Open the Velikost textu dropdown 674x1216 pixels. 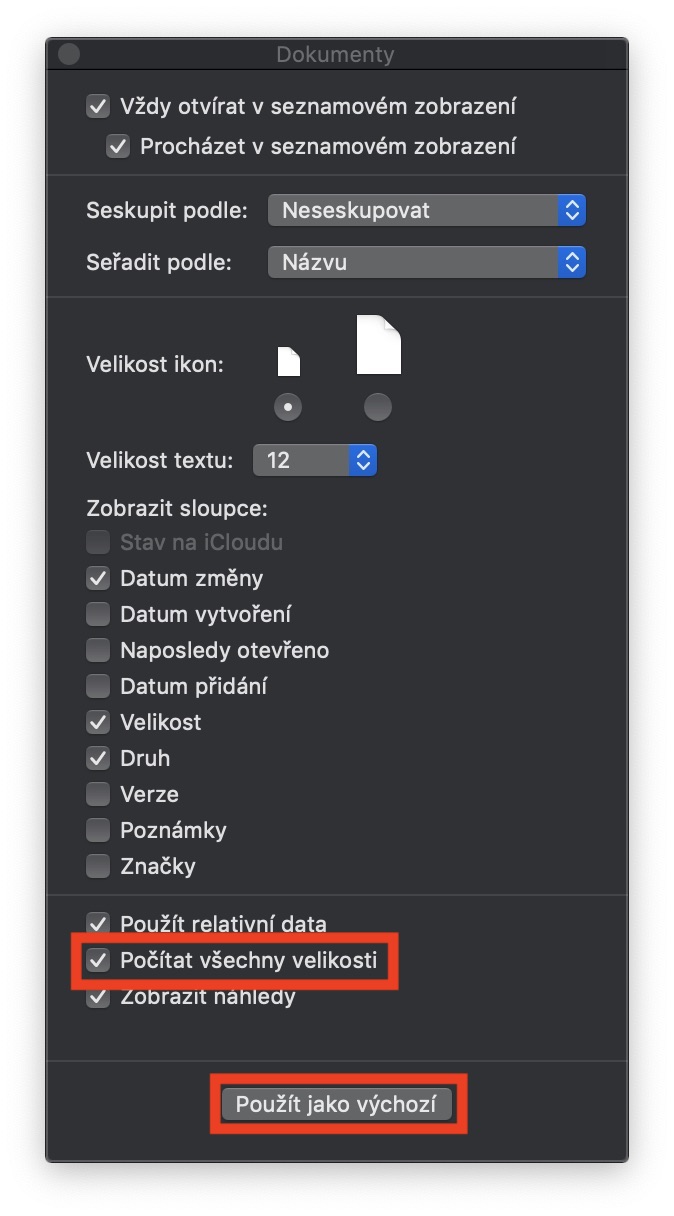(x=315, y=460)
